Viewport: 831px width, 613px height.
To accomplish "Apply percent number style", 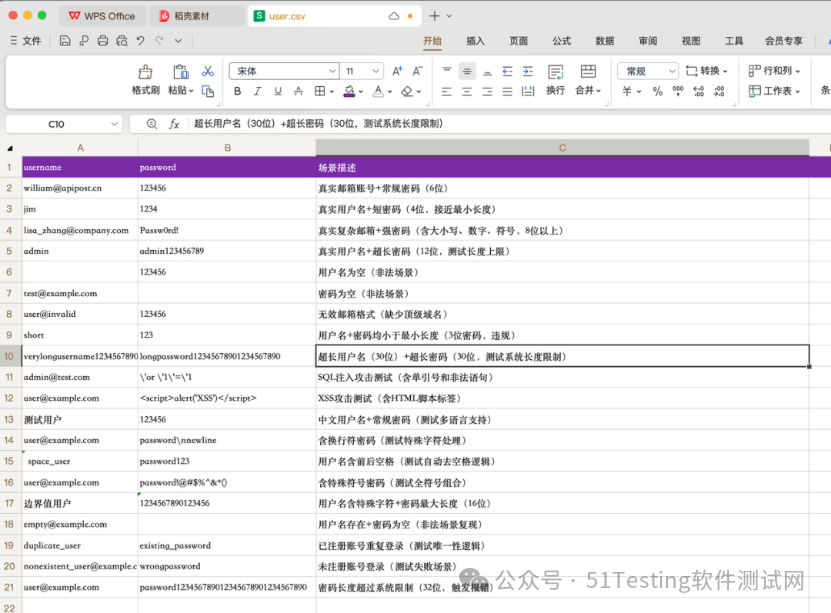I will pyautogui.click(x=657, y=90).
